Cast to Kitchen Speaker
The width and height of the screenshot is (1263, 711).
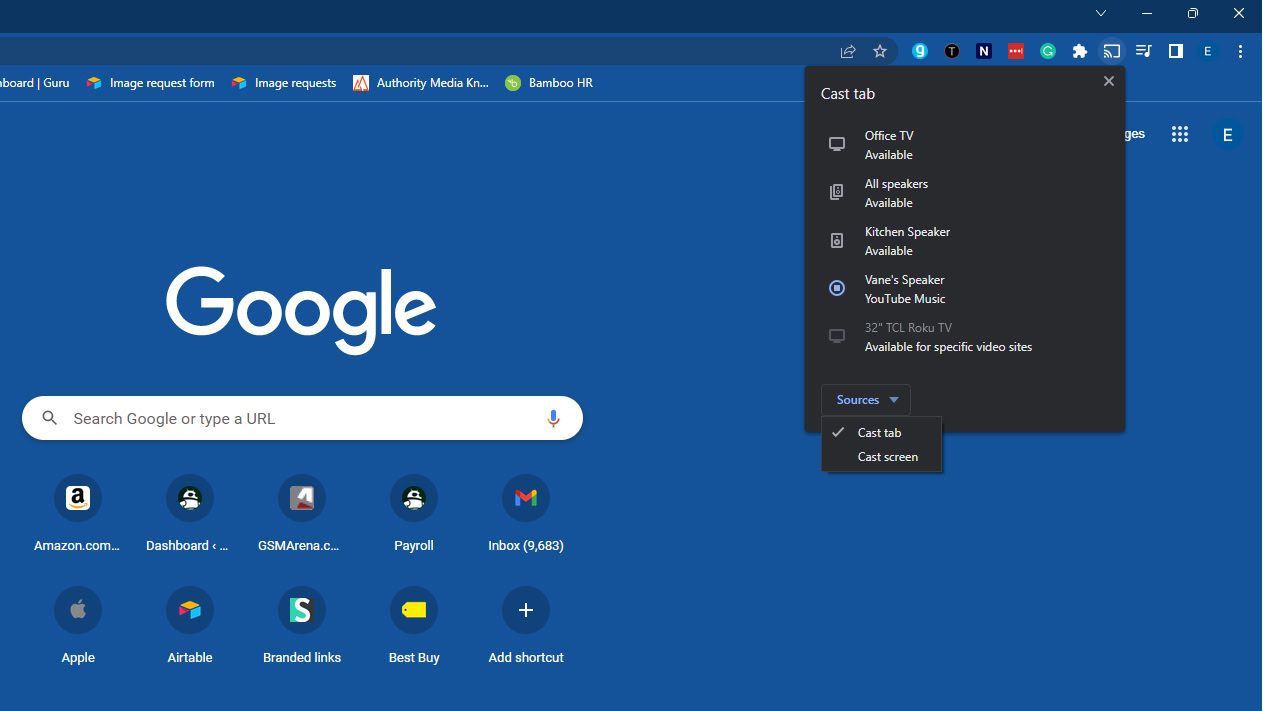907,241
